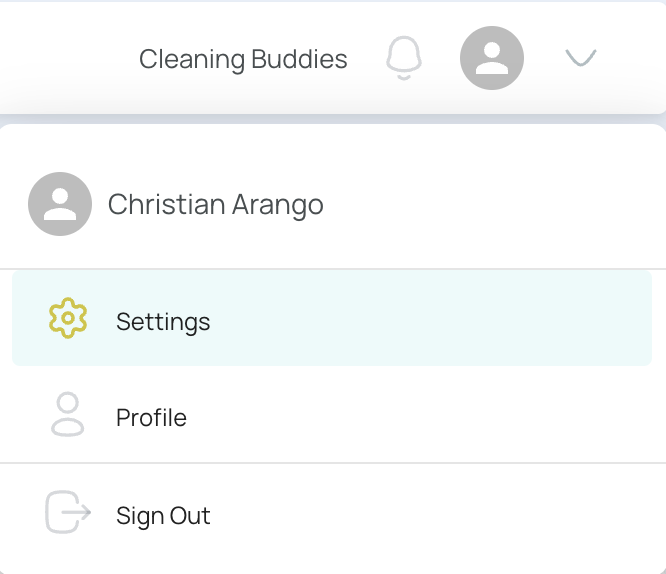Click the Cleaning Buddies company name
Screen dimensions: 666x574
pyautogui.click(x=243, y=59)
